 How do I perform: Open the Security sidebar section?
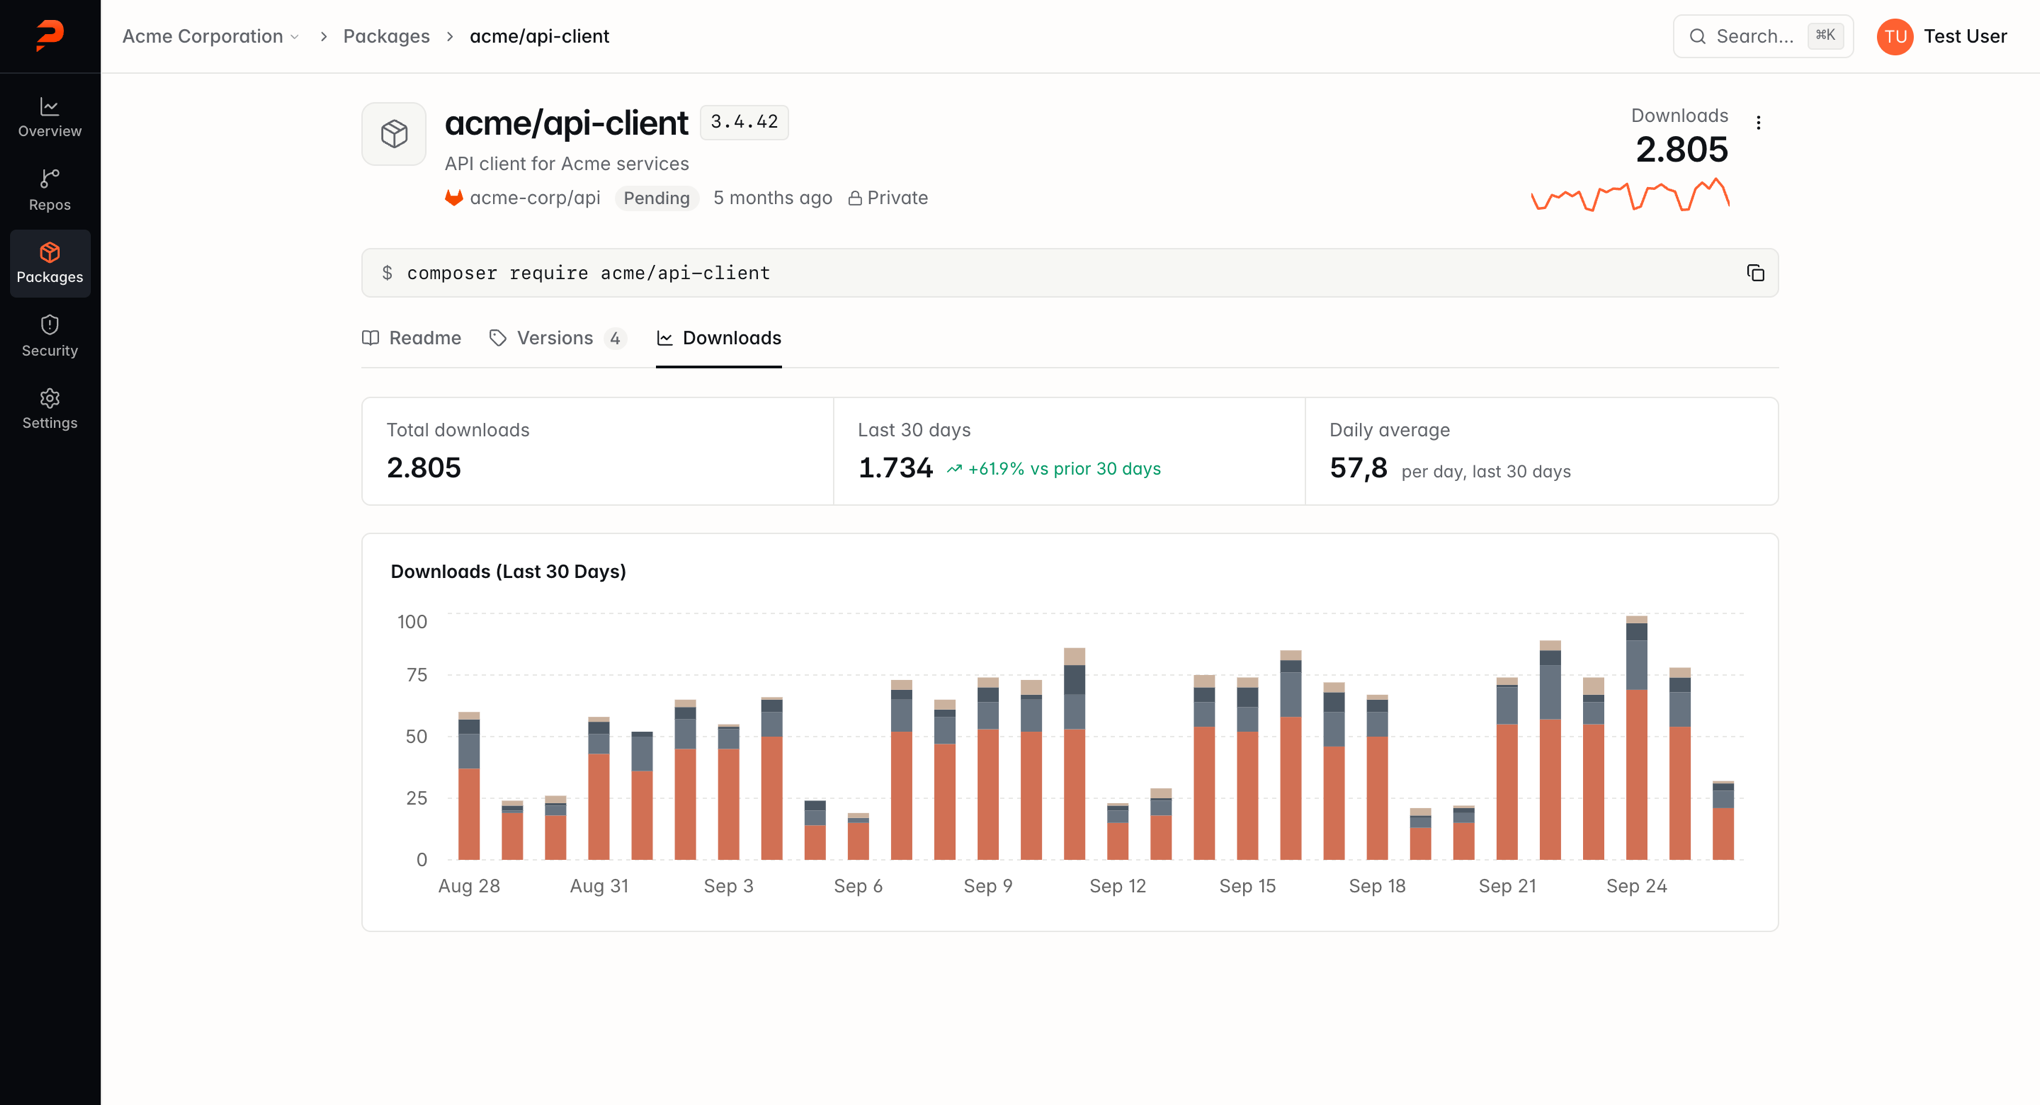pyautogui.click(x=50, y=336)
